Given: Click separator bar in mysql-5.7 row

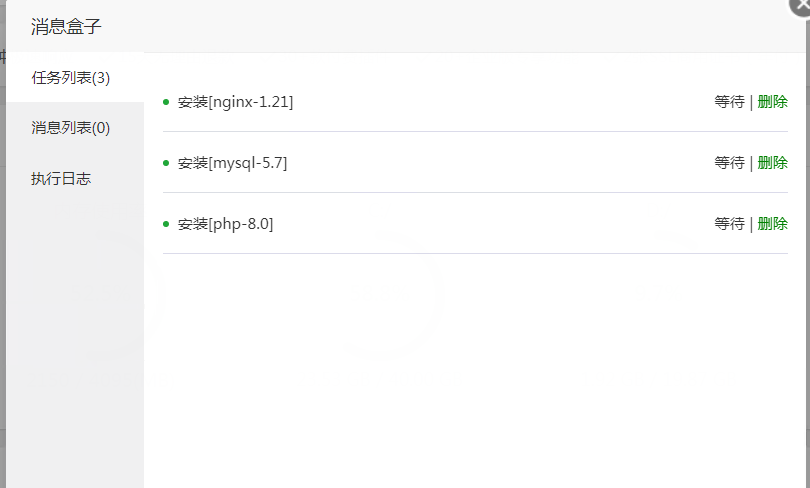Looking at the screenshot, I should [751, 163].
